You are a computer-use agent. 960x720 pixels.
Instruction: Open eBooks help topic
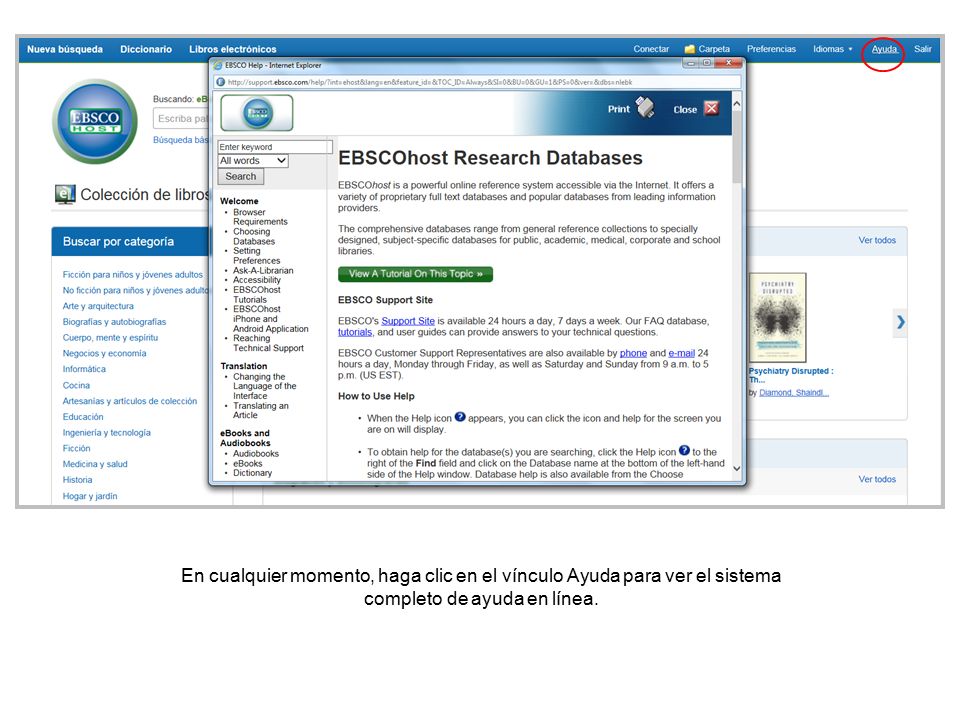pos(247,463)
